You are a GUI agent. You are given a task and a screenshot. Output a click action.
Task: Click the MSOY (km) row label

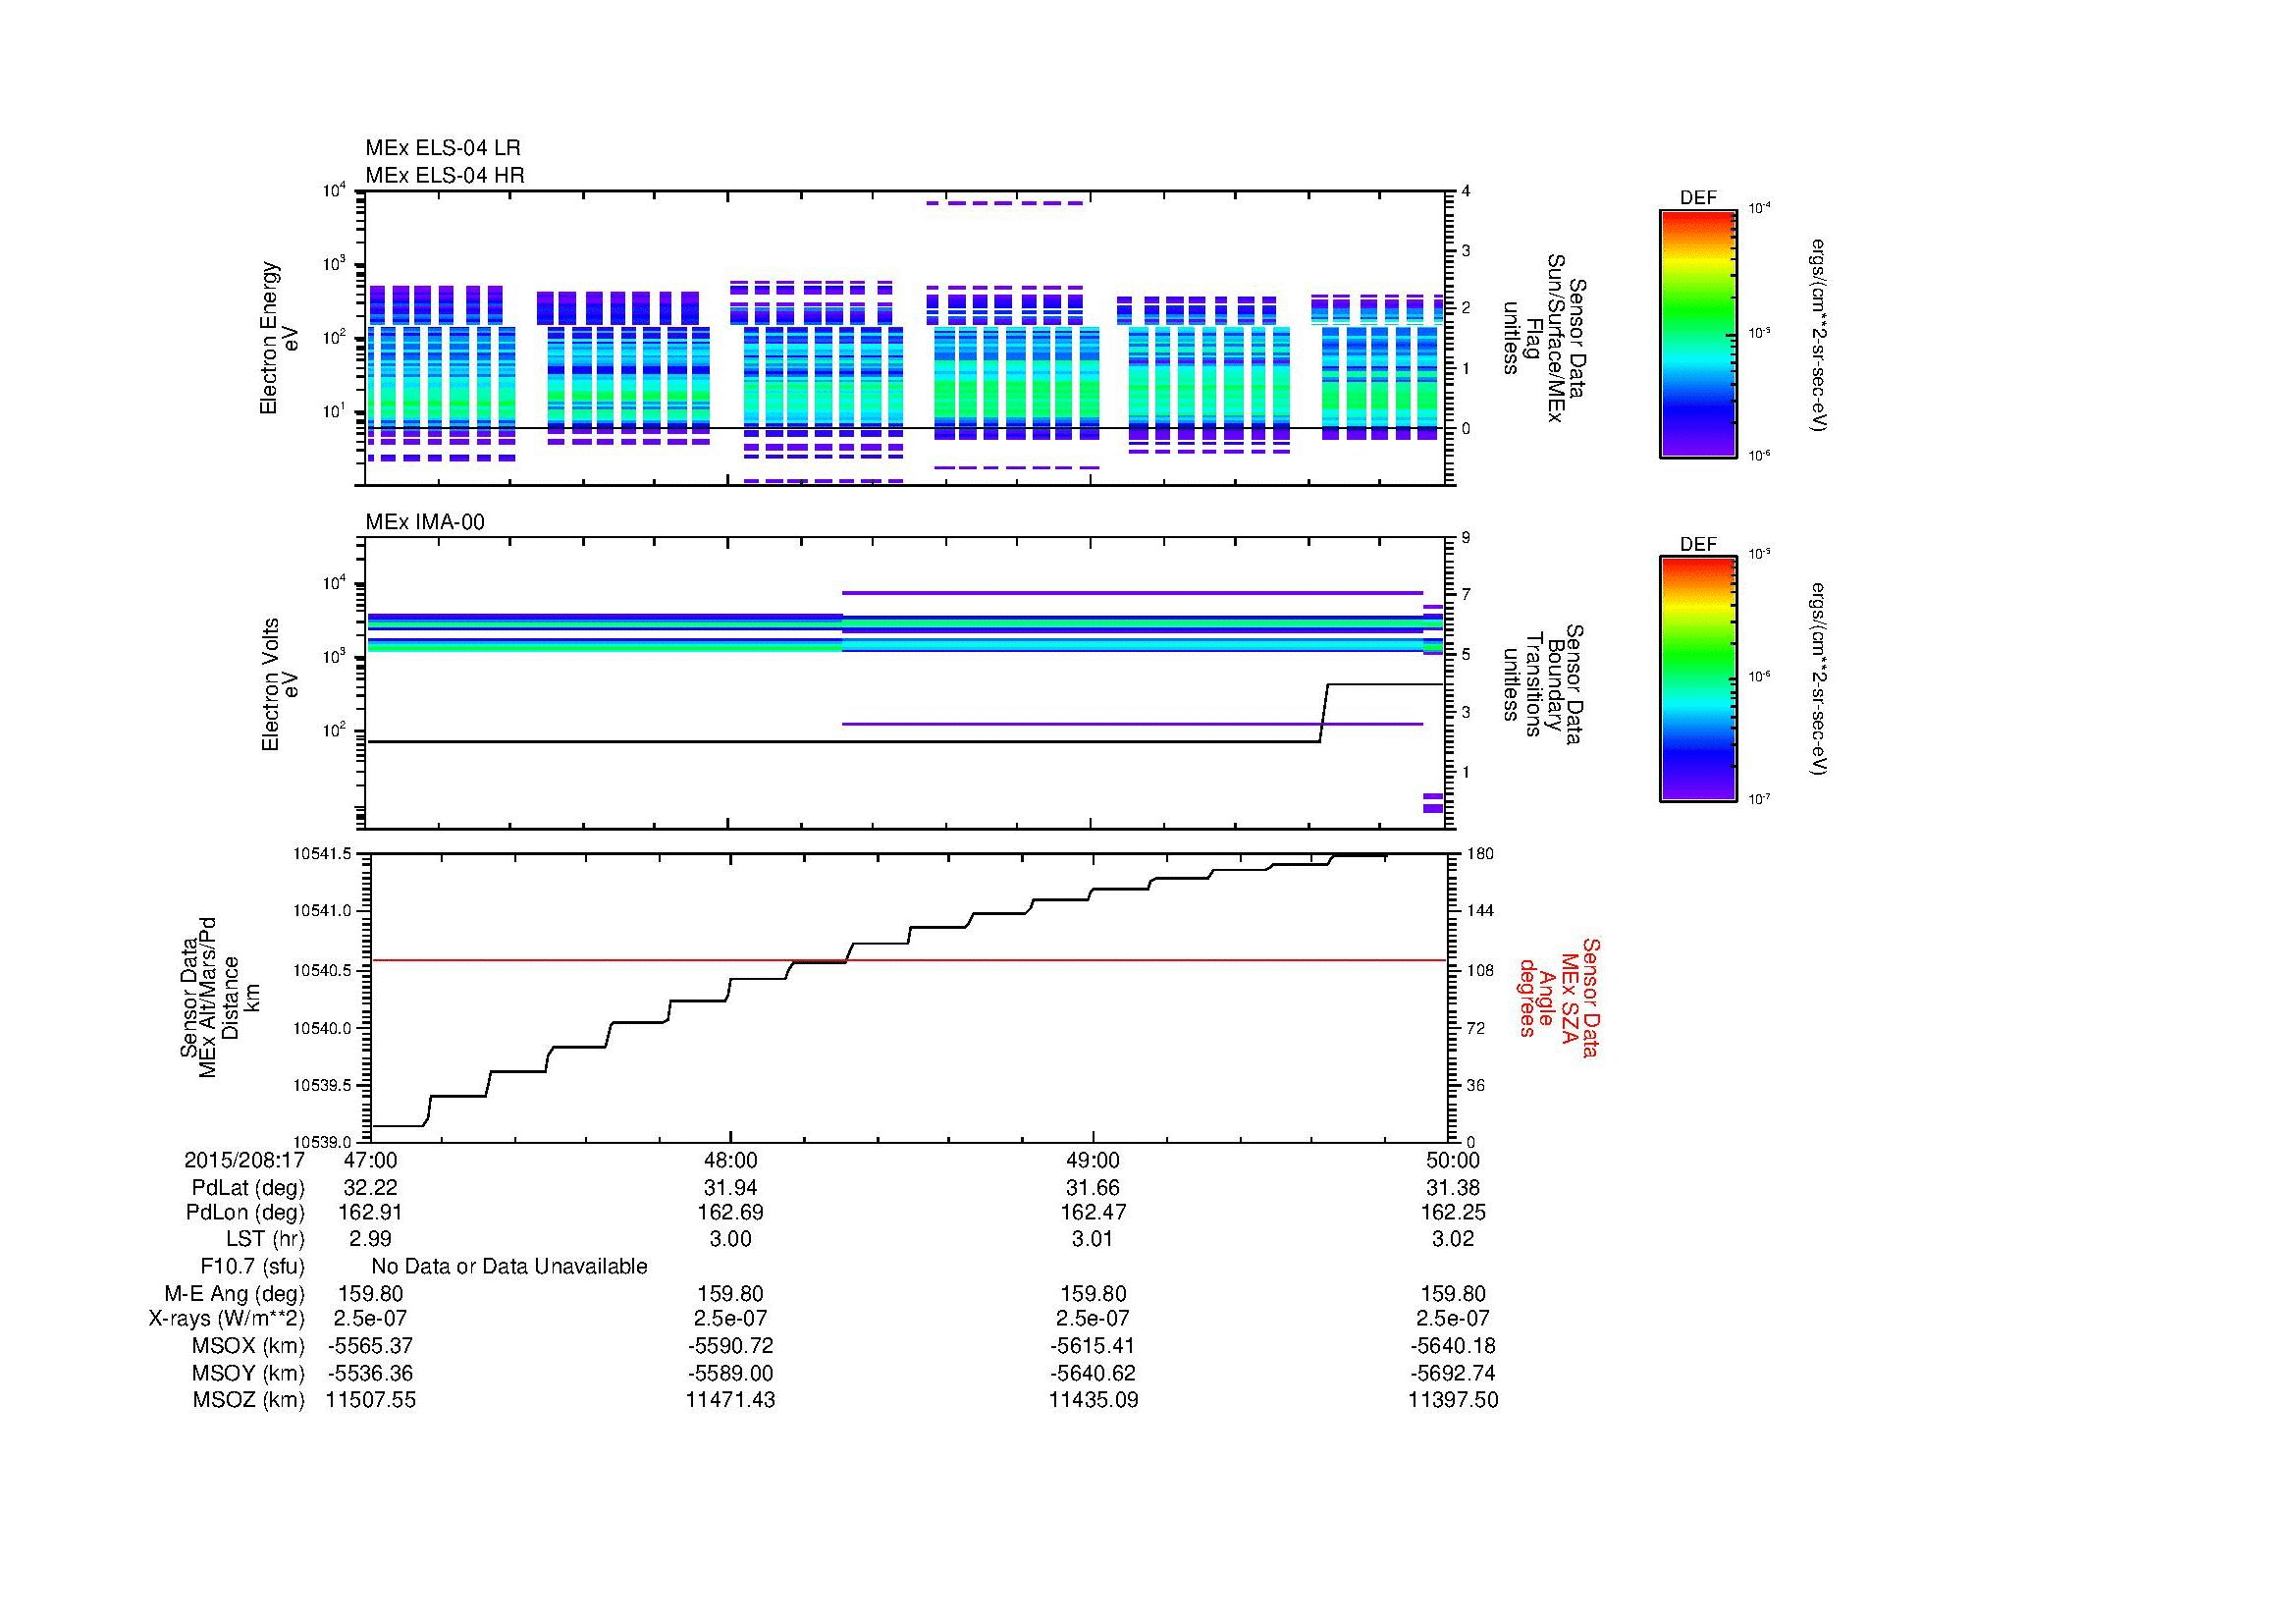[x=249, y=1373]
